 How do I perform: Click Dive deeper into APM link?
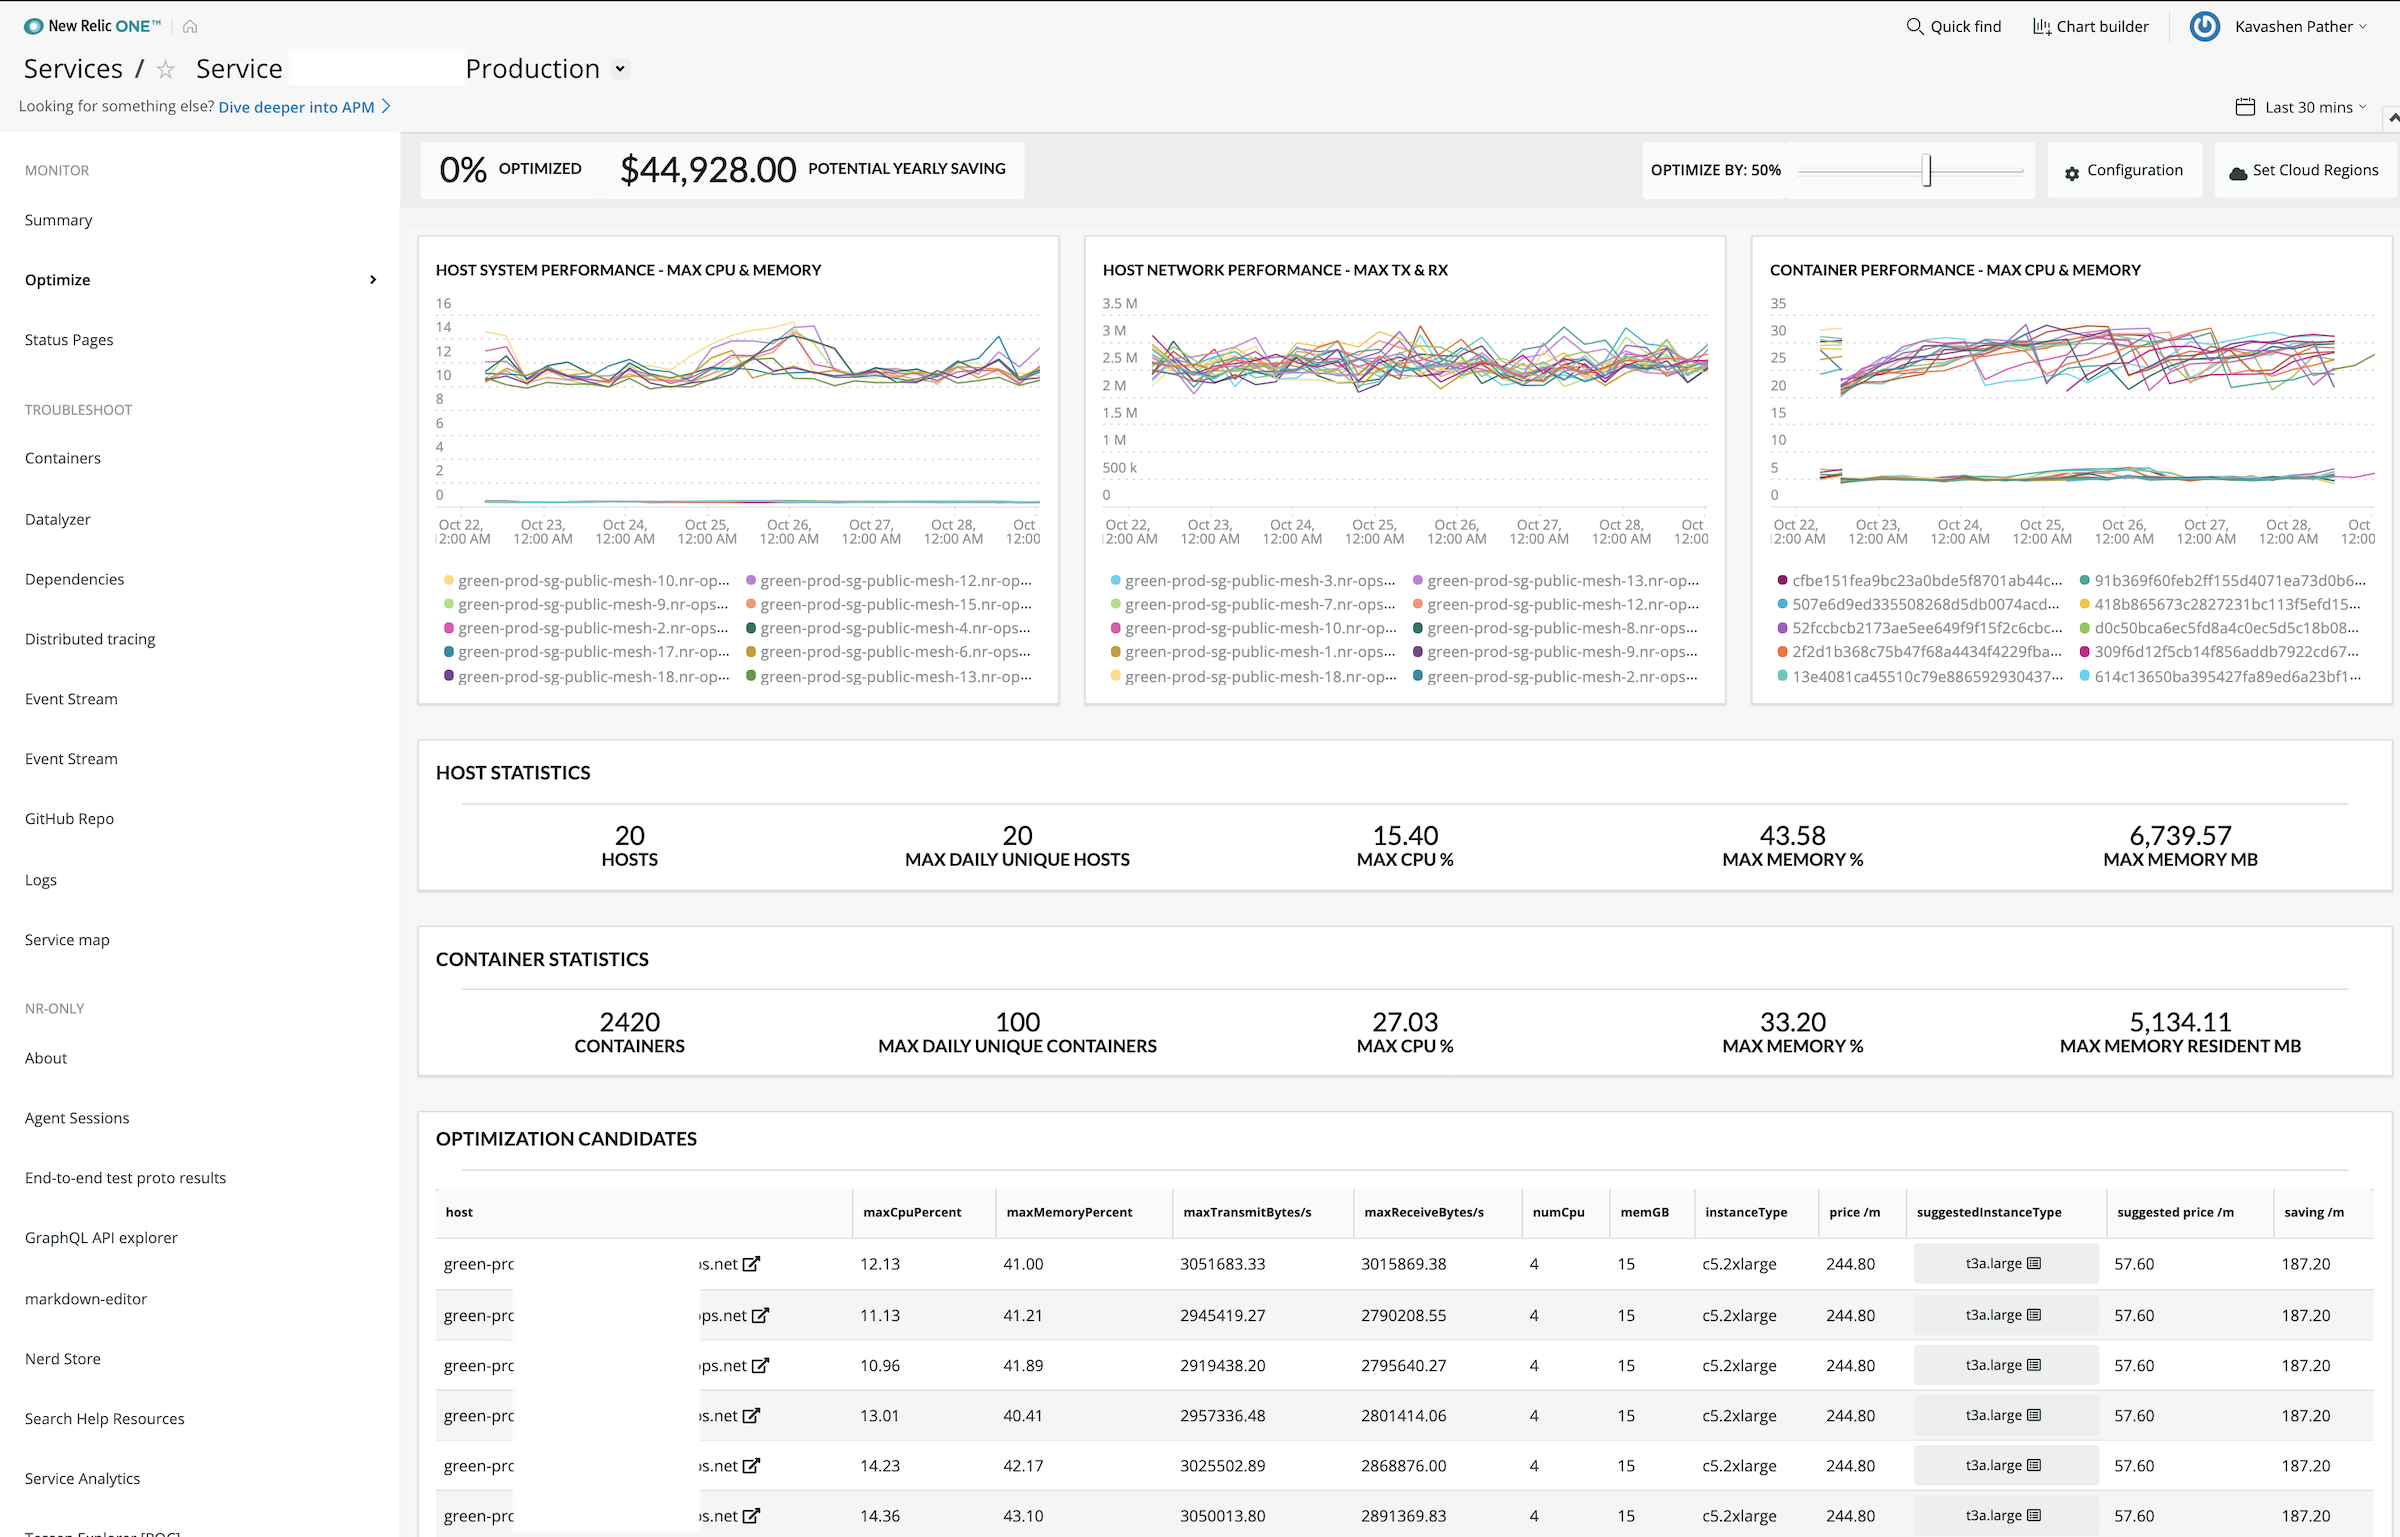pos(297,107)
